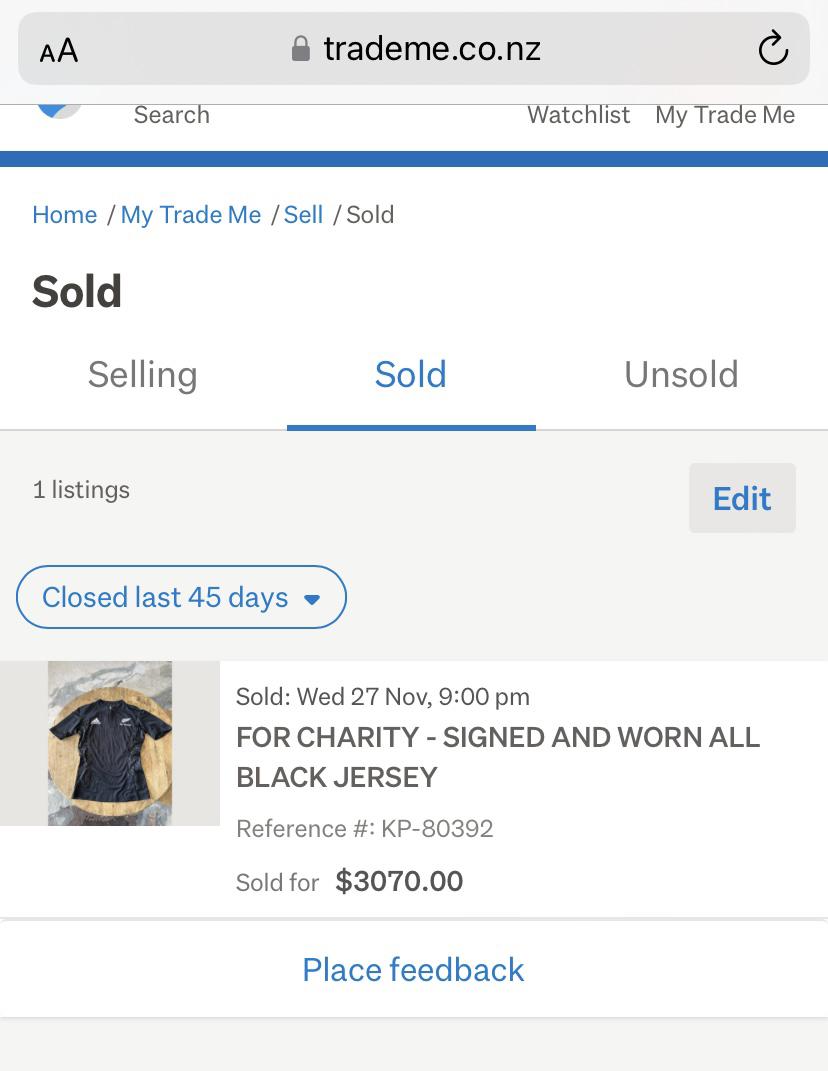Open Search in the site header
Image resolution: width=828 pixels, height=1071 pixels.
[172, 115]
